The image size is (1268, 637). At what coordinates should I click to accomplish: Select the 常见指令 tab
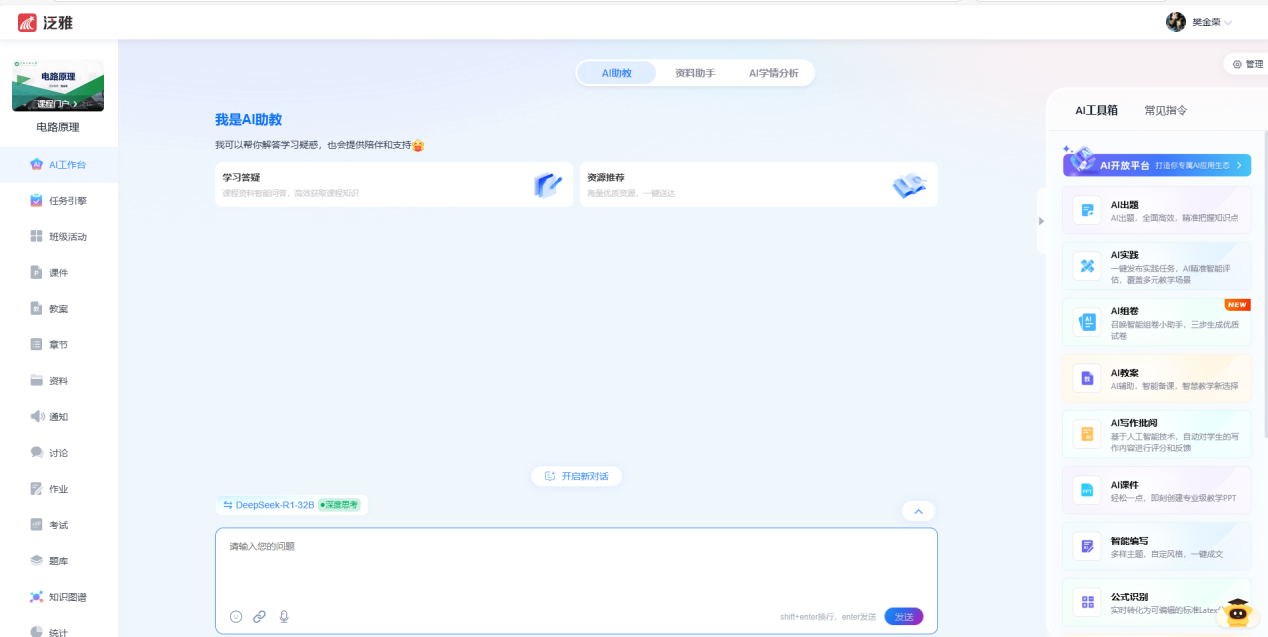coord(1166,111)
